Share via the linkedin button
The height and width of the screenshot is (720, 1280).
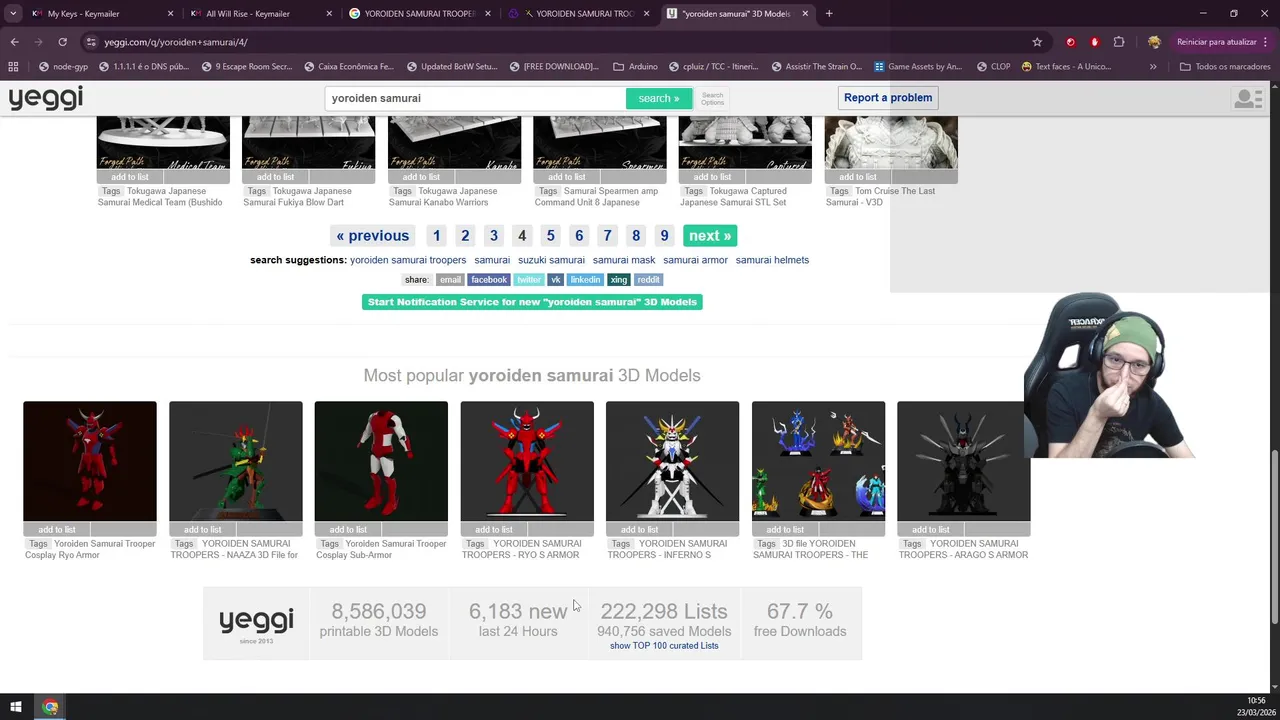click(585, 280)
